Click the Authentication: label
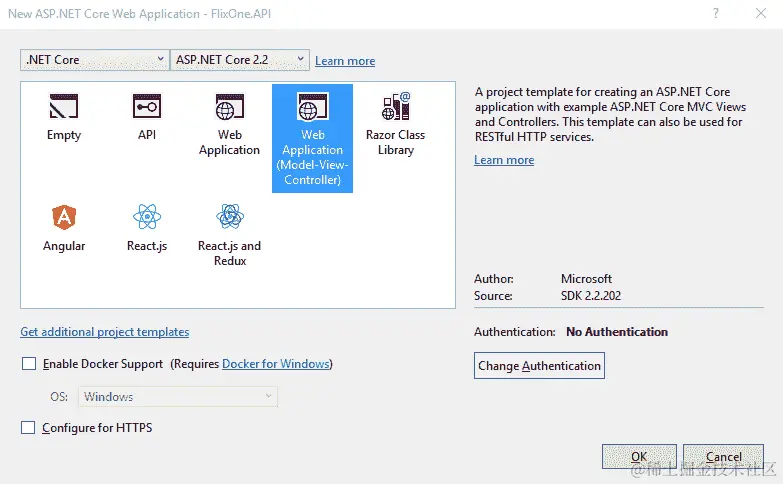Image resolution: width=783 pixels, height=484 pixels. tap(514, 332)
